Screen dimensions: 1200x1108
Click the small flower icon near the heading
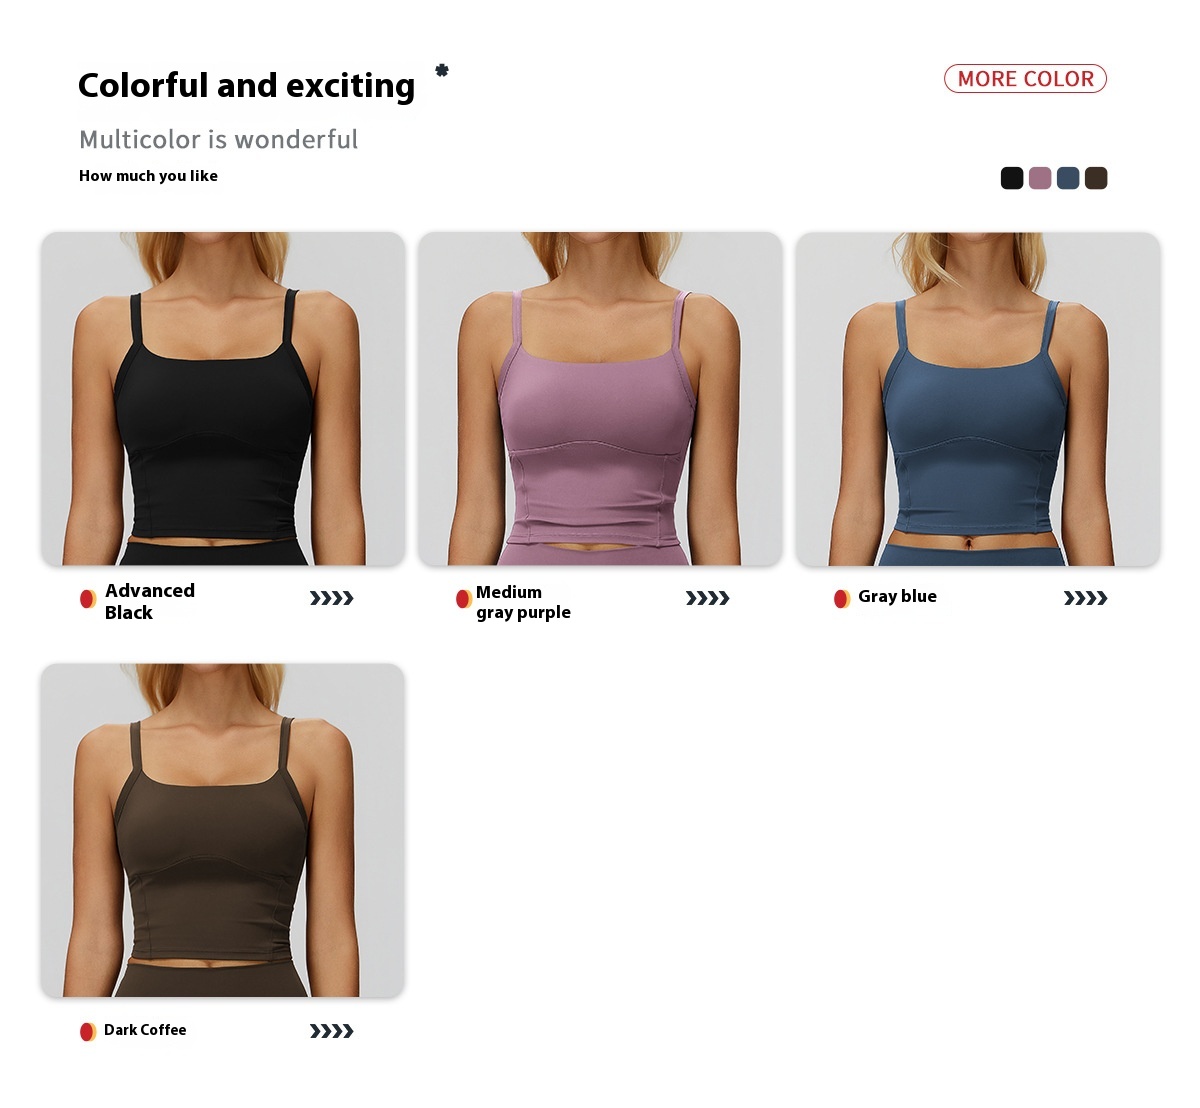442,70
